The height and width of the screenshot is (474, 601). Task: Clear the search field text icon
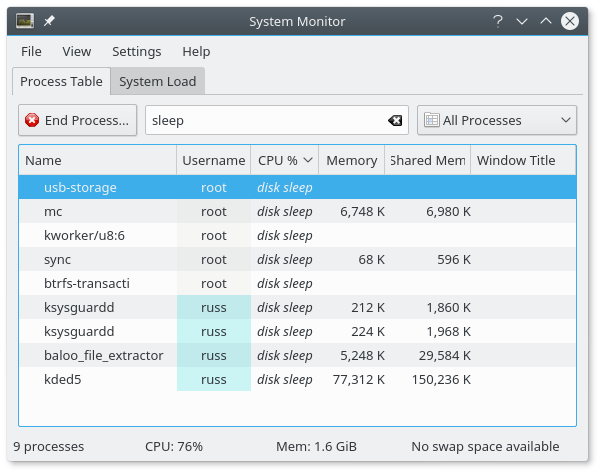(x=395, y=121)
